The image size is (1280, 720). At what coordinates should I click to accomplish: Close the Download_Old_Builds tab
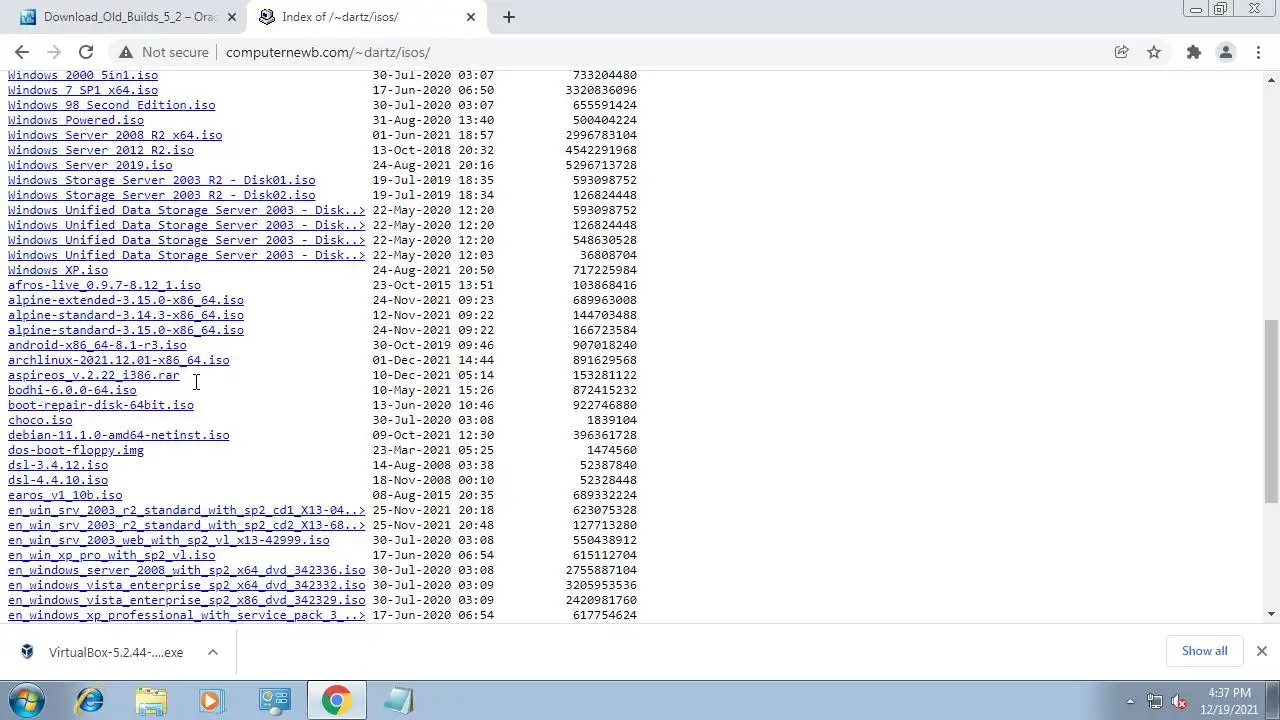click(232, 17)
